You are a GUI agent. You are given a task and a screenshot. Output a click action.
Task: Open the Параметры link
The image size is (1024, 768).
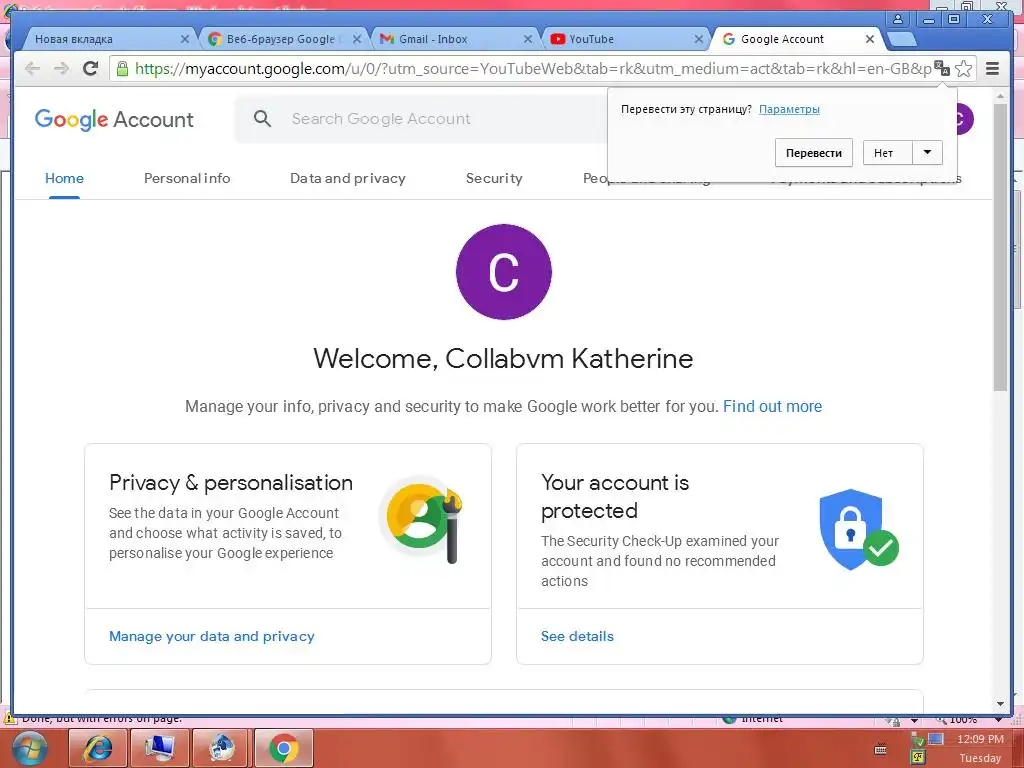tap(789, 109)
